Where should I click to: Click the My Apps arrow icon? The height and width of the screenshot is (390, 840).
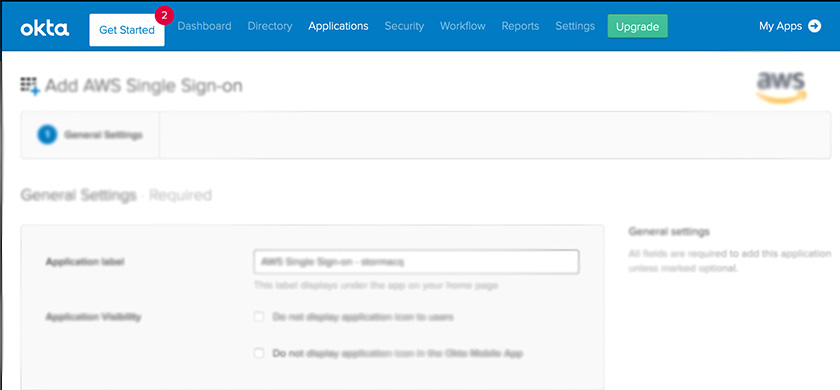814,26
